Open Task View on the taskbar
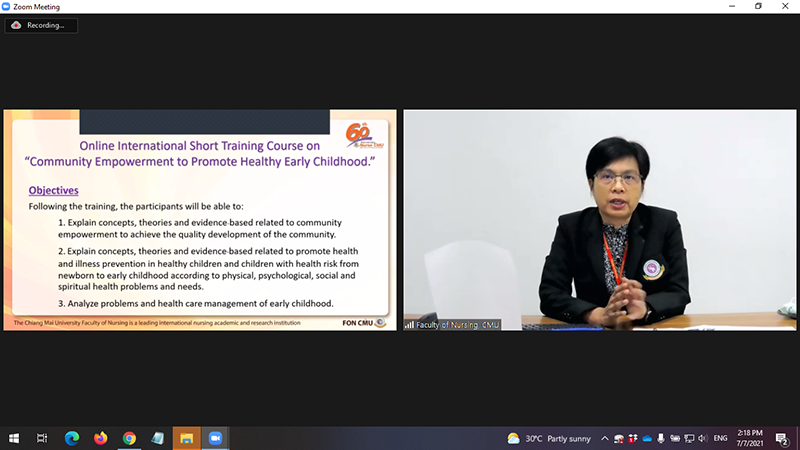 click(x=42, y=438)
